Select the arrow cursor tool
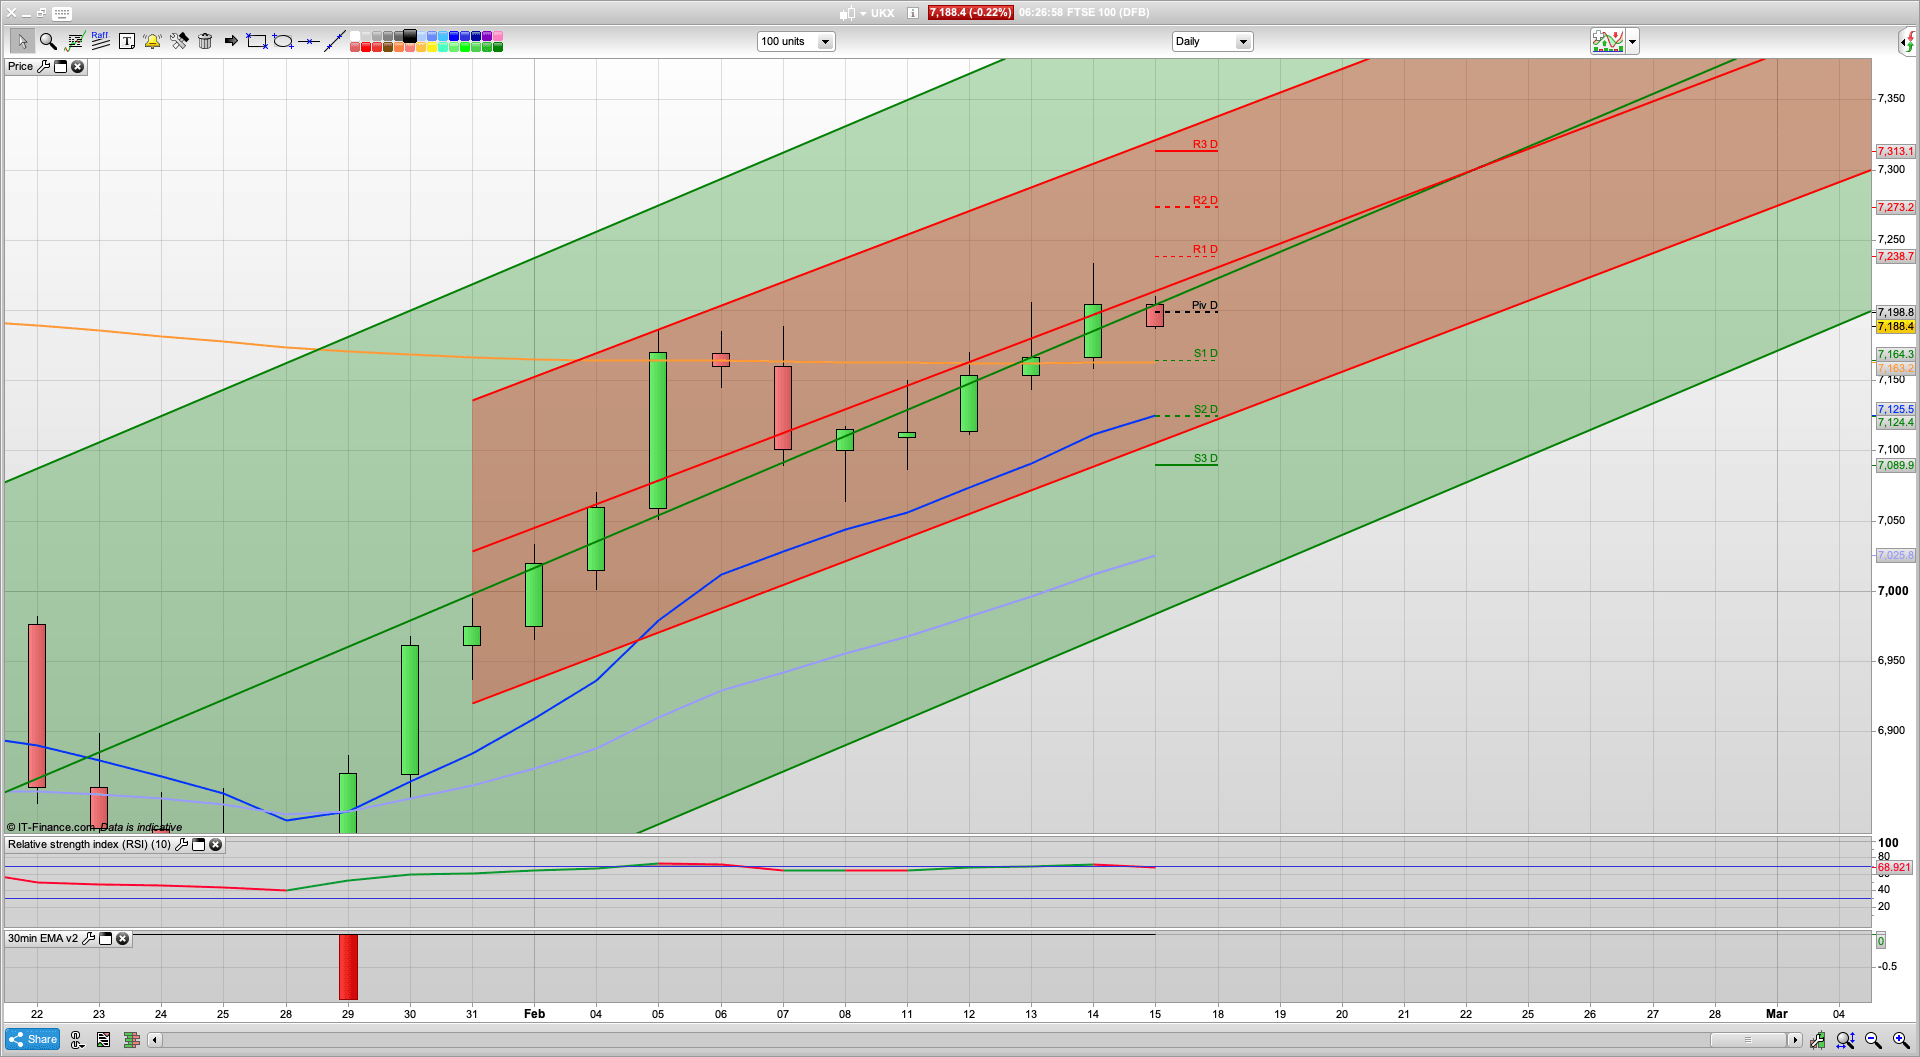Viewport: 1920px width, 1057px height. (22, 41)
